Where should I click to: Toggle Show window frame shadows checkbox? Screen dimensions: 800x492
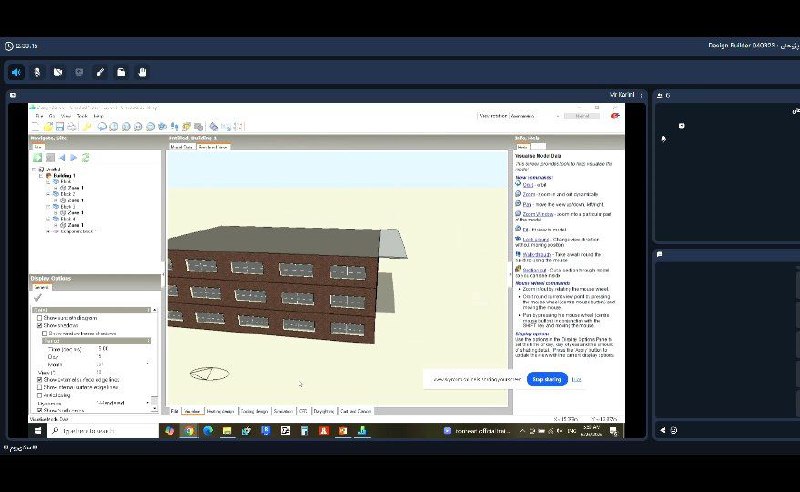point(44,333)
